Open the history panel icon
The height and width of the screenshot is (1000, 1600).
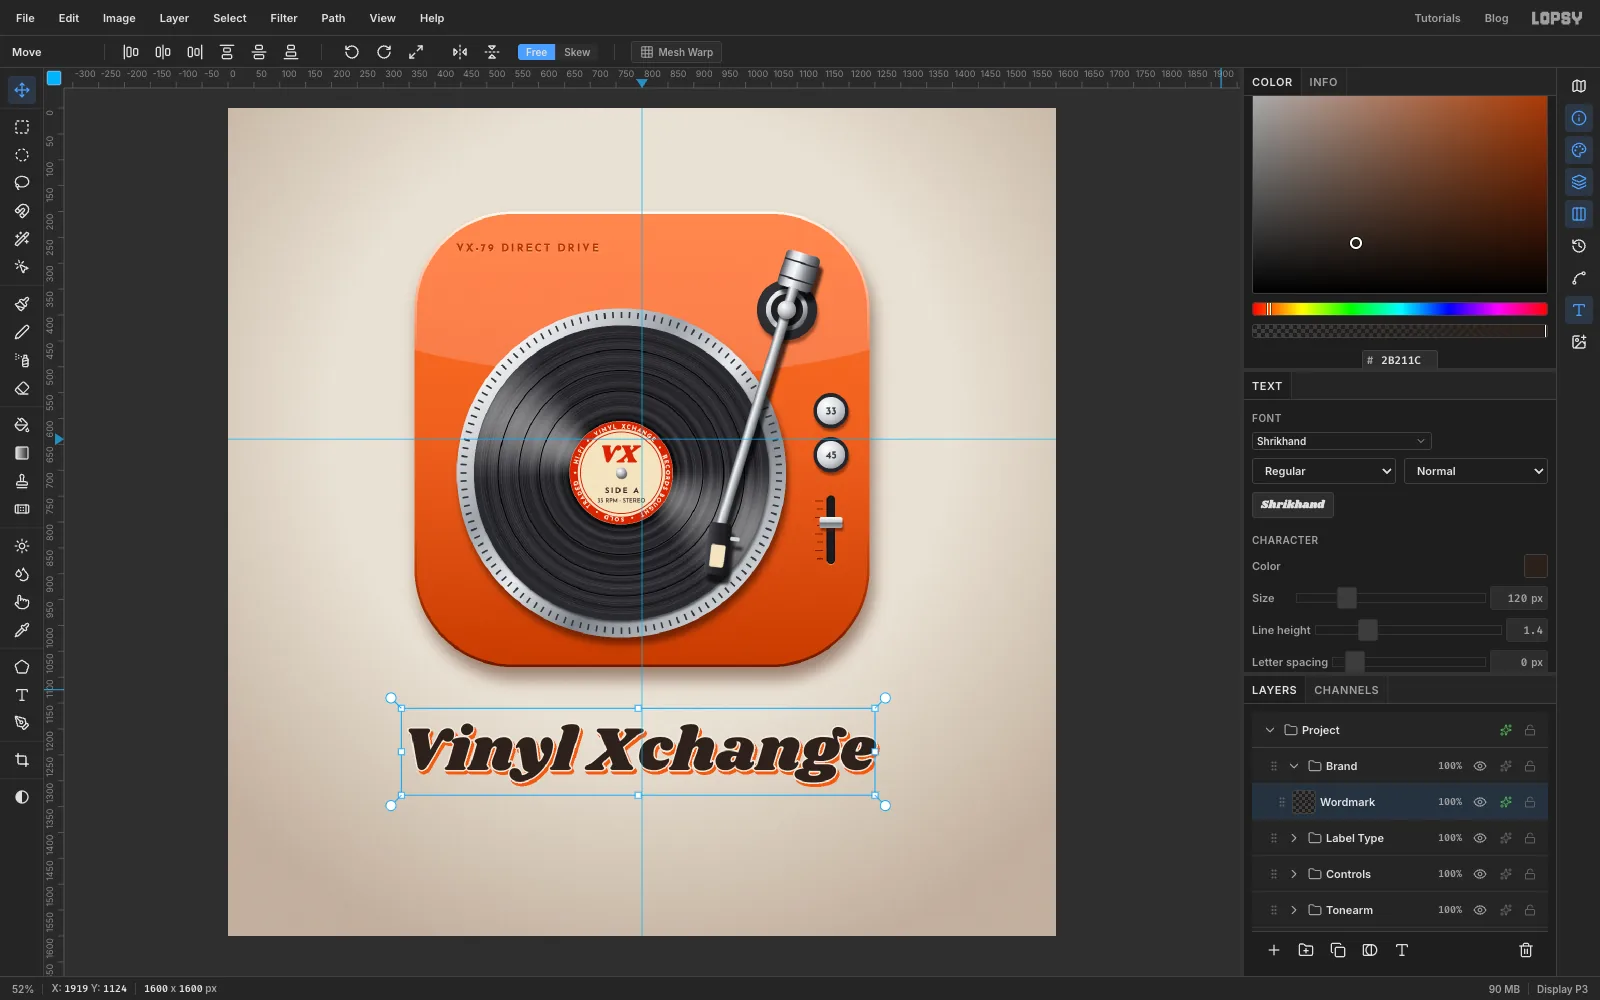tap(1579, 246)
